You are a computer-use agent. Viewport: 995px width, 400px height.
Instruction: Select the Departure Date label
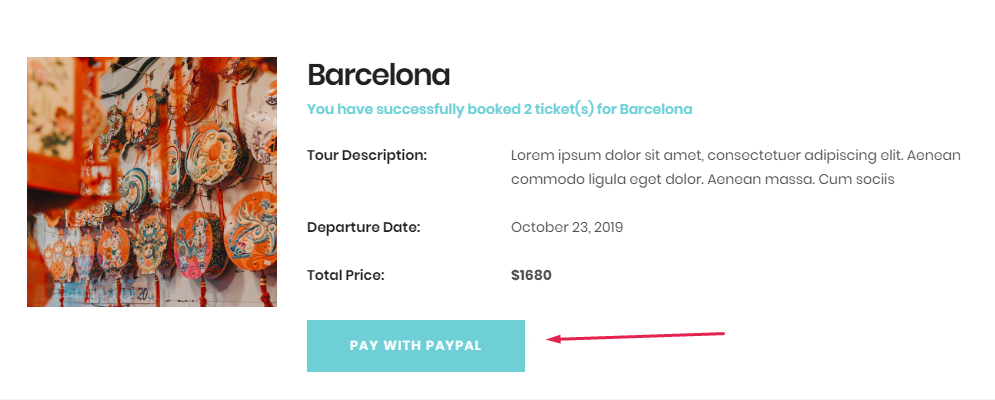[363, 227]
